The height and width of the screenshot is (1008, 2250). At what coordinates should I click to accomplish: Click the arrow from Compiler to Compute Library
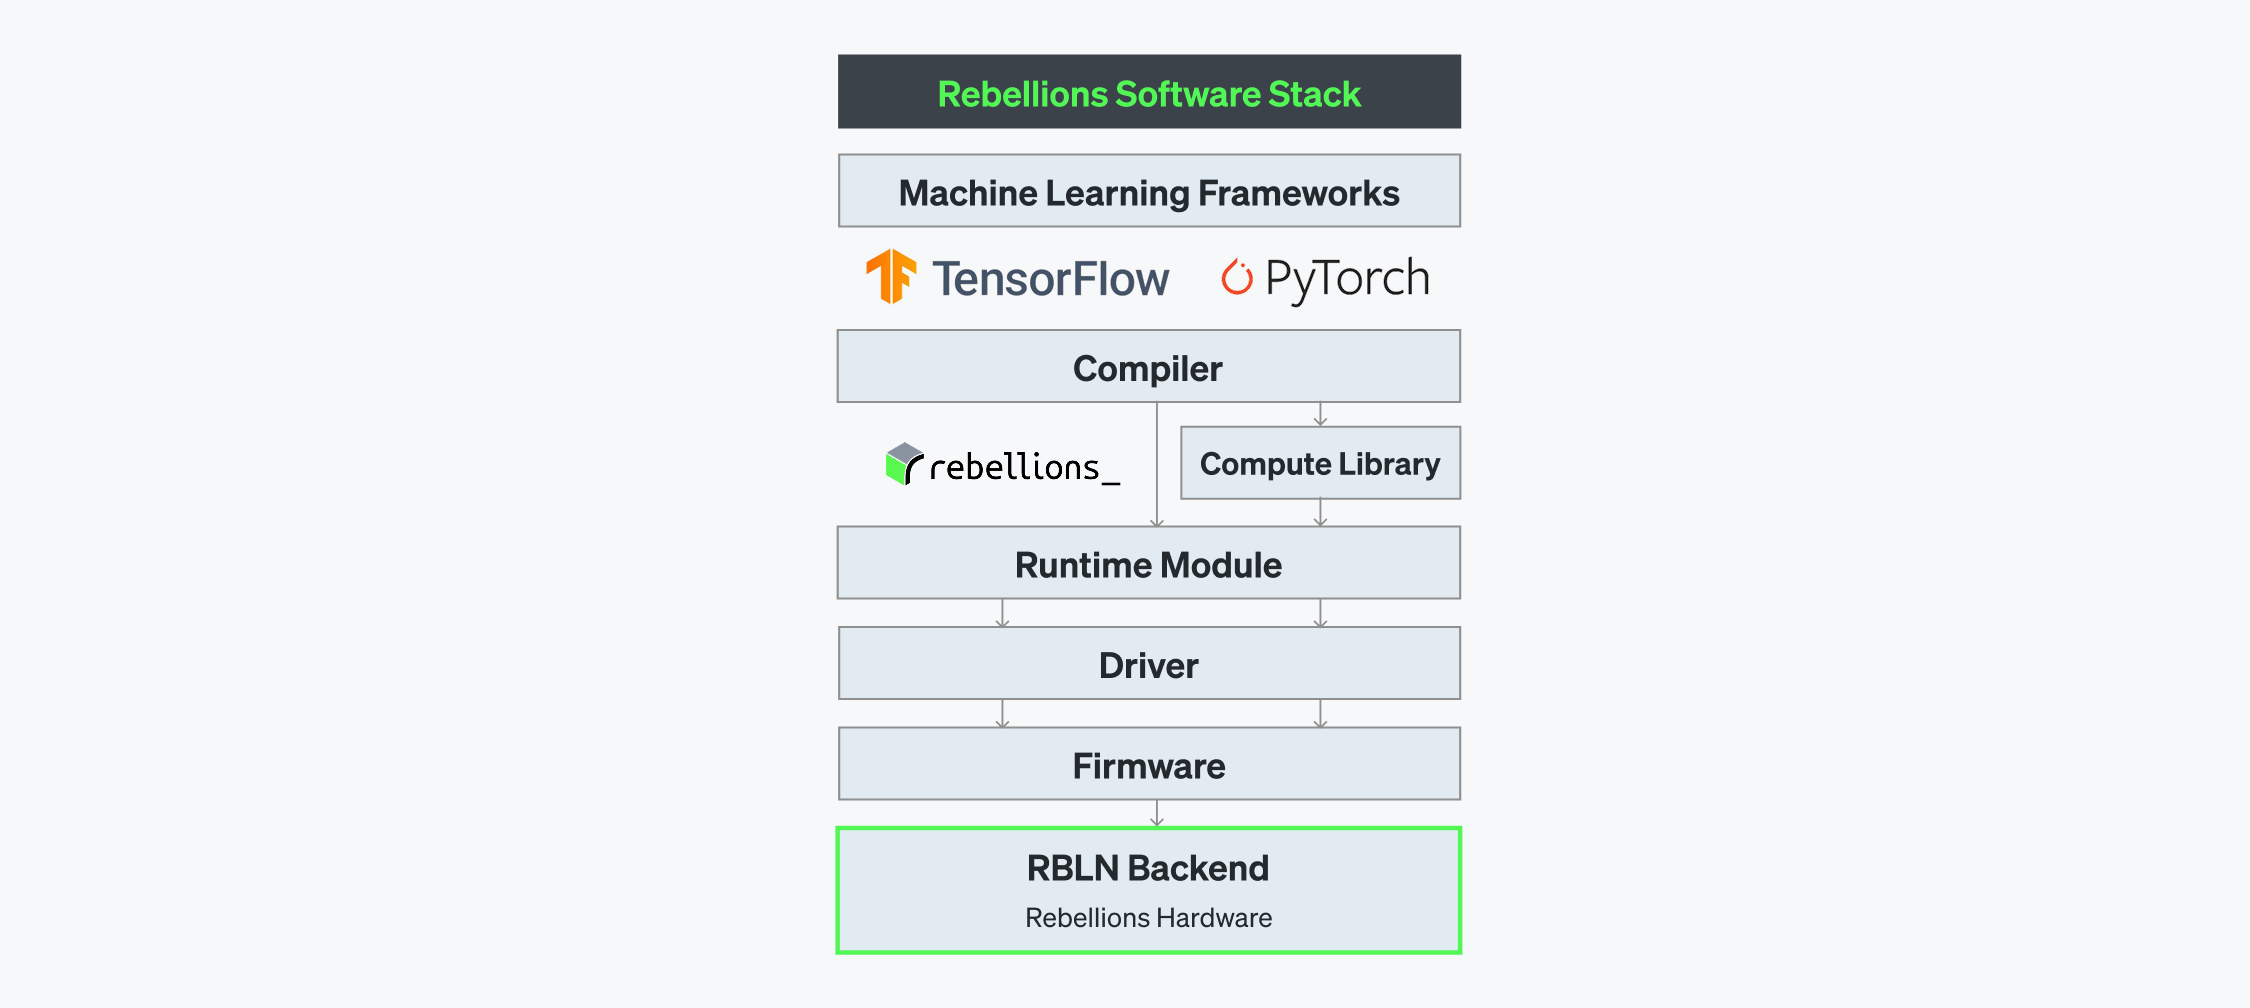pos(1320,414)
